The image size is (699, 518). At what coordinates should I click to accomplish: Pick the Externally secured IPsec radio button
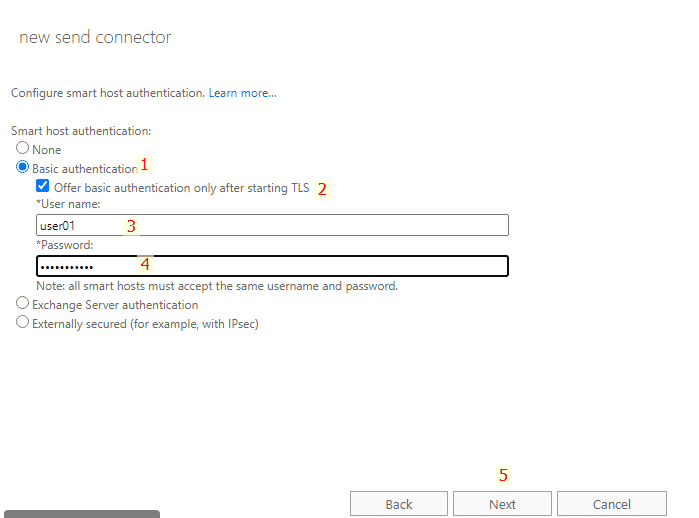click(22, 323)
